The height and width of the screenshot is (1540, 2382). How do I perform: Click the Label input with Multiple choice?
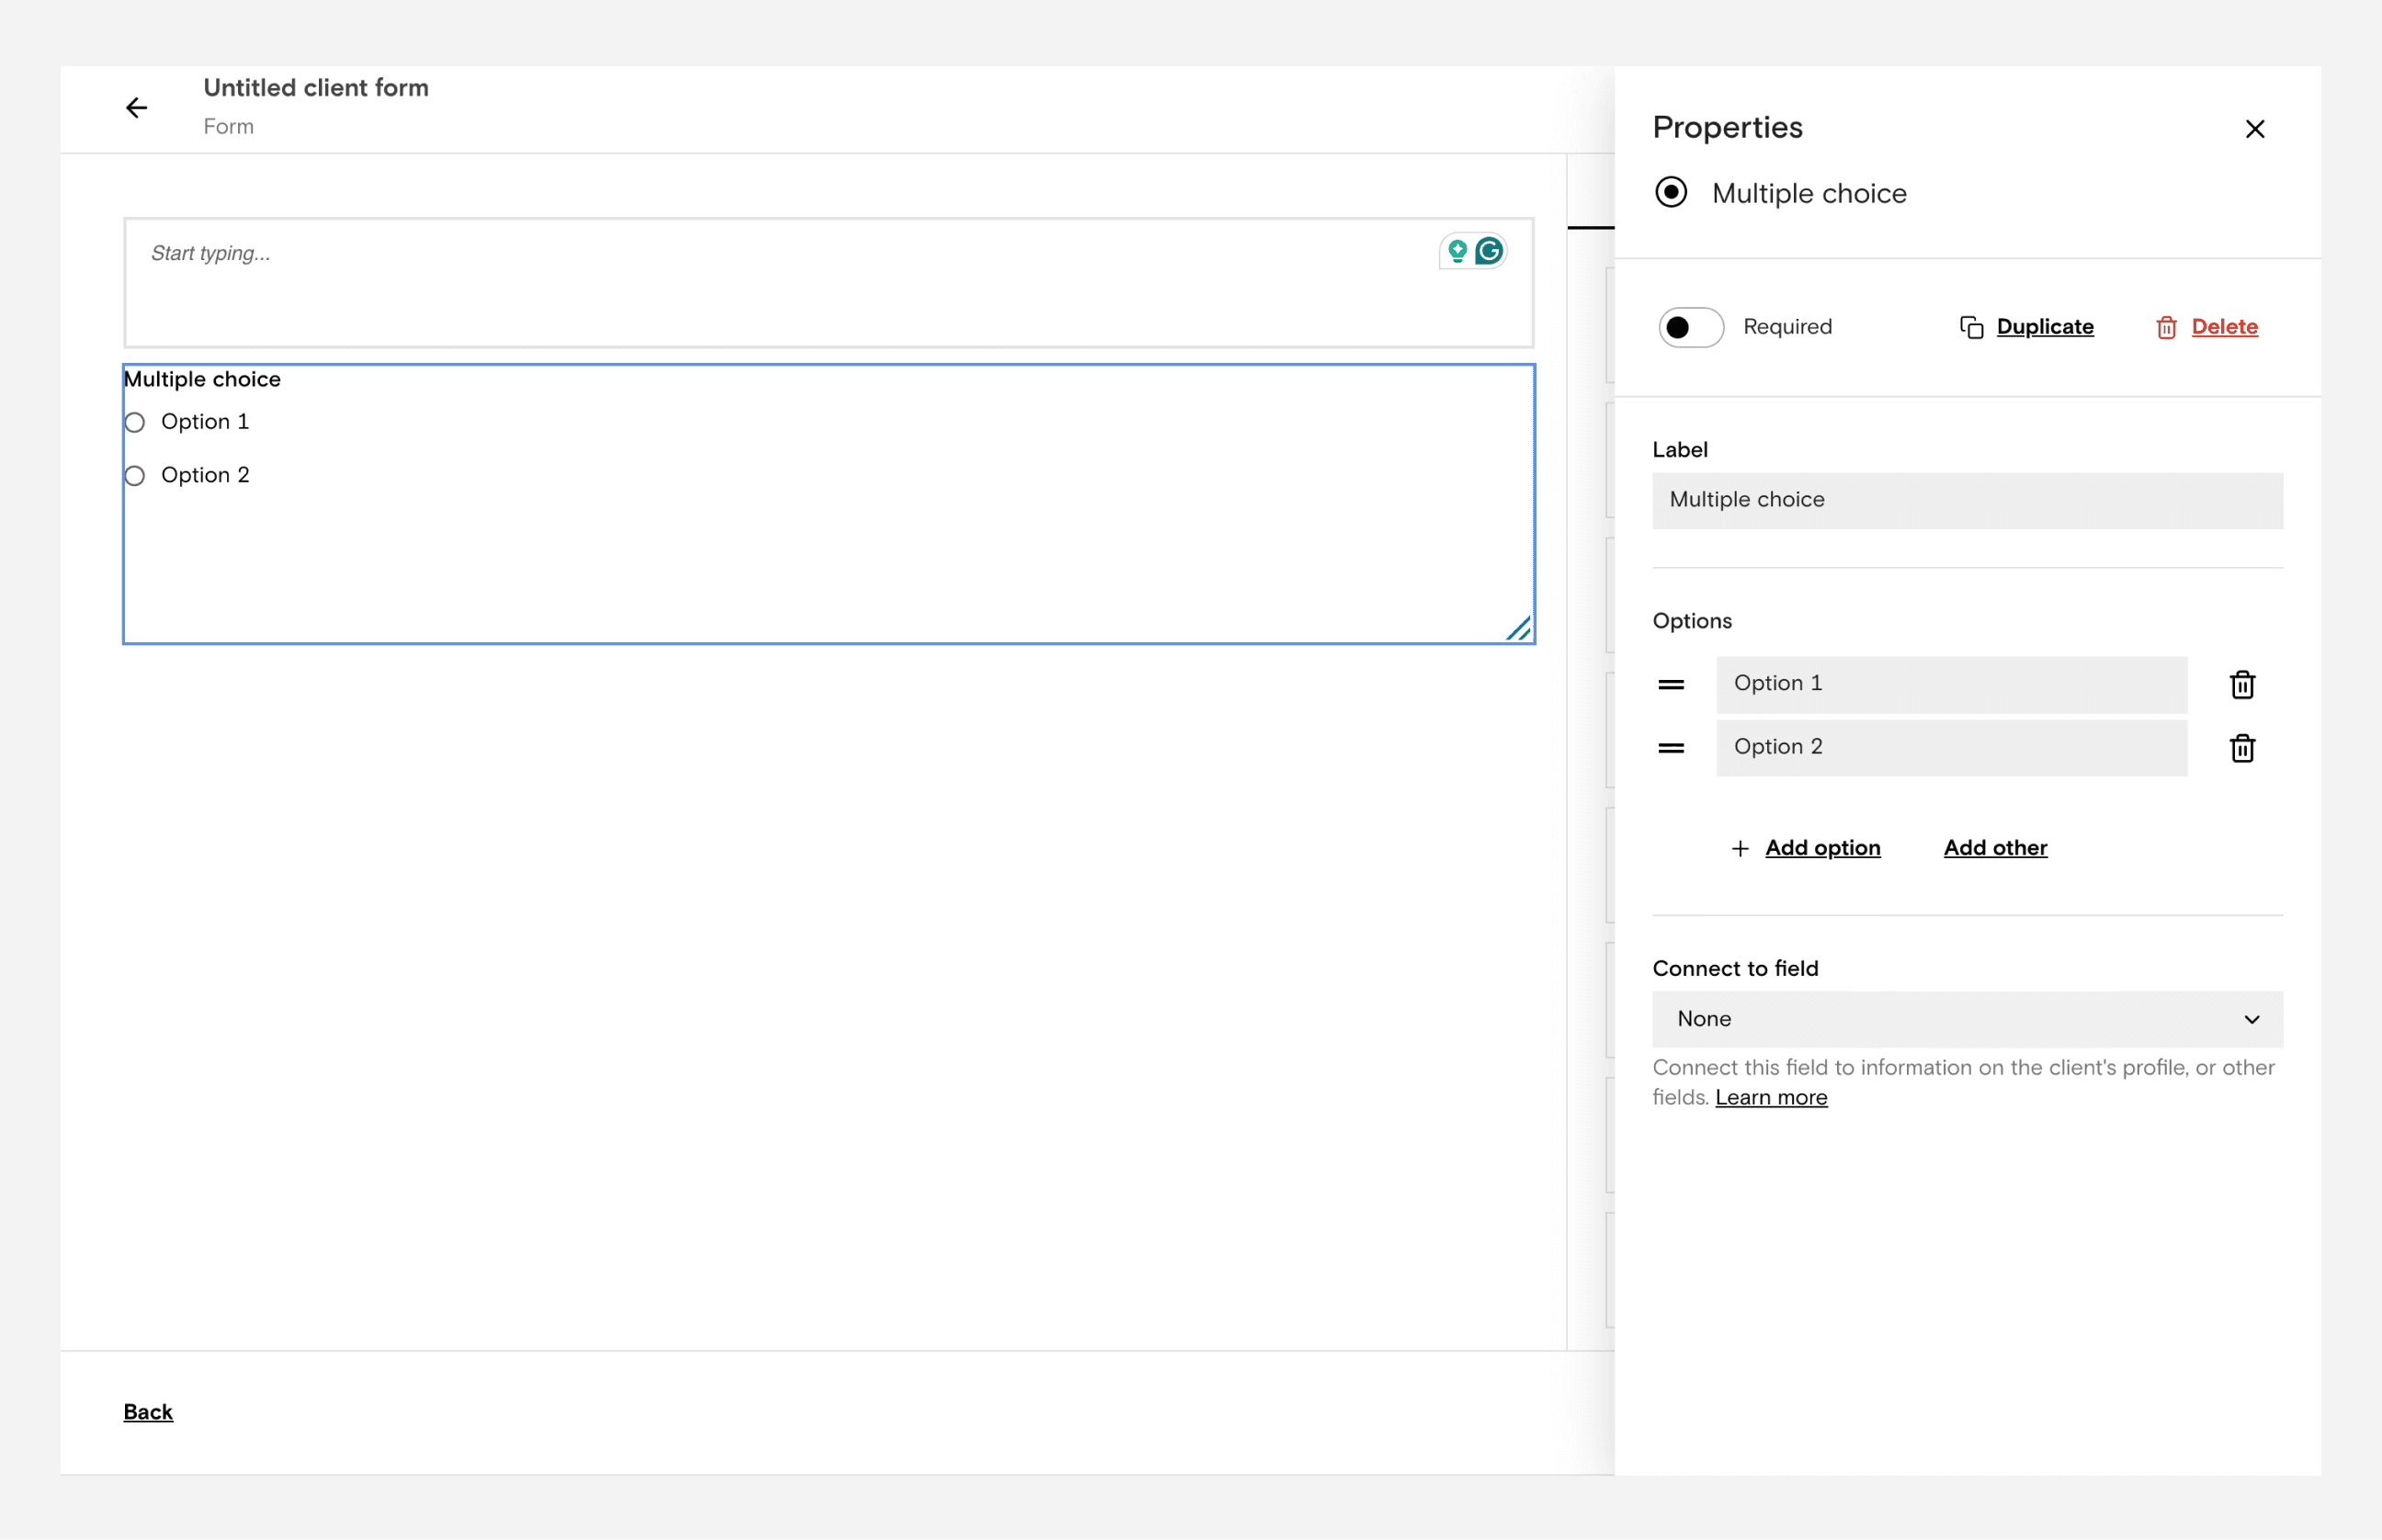coord(1966,500)
